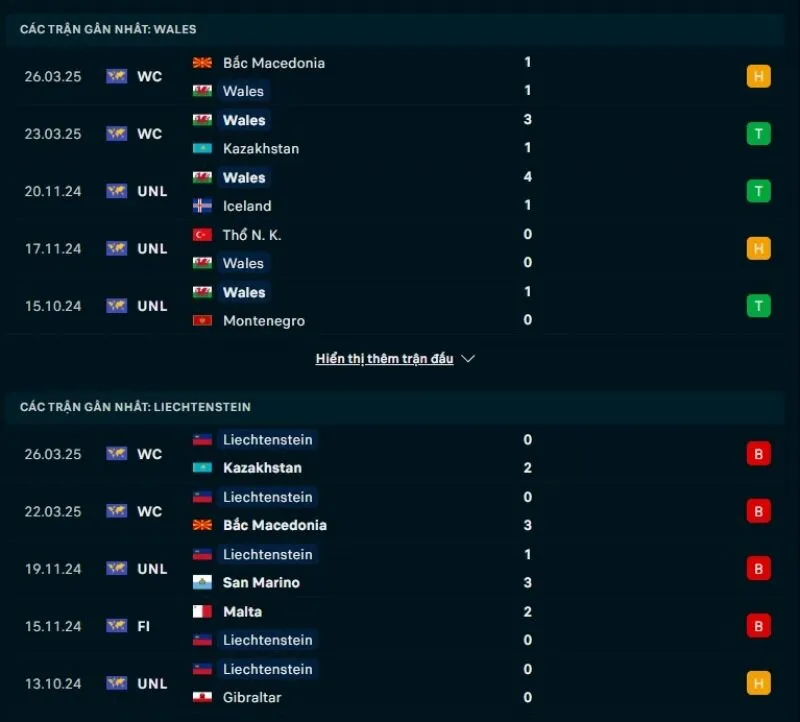
Task: Click the San Marino flag icon
Action: pos(202,583)
